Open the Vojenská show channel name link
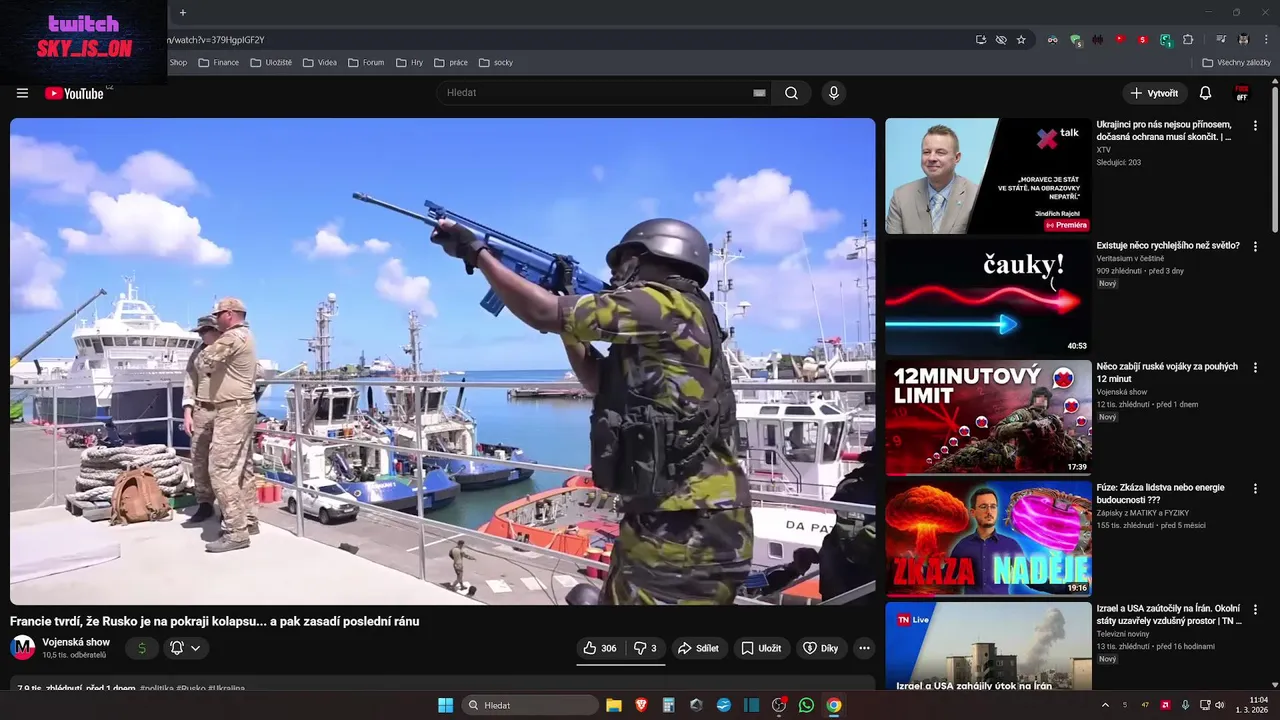Image resolution: width=1280 pixels, height=720 pixels. (76, 642)
